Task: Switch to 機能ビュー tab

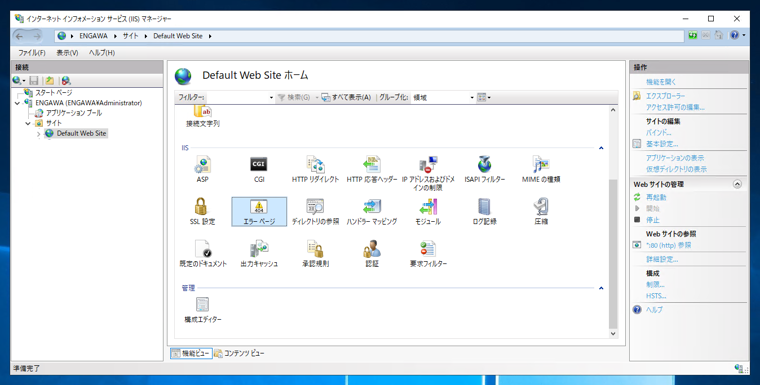Action: [x=191, y=353]
